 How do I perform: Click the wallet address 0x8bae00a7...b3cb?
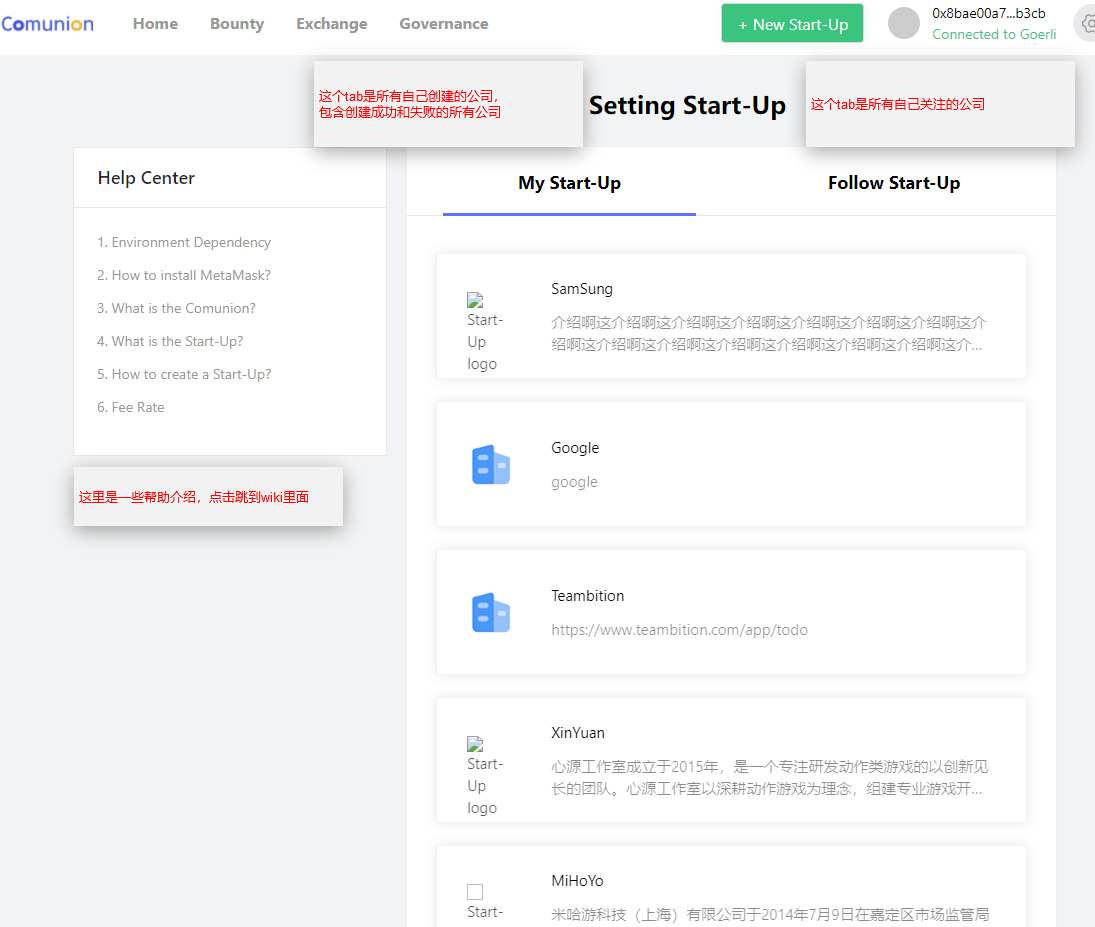tap(988, 13)
